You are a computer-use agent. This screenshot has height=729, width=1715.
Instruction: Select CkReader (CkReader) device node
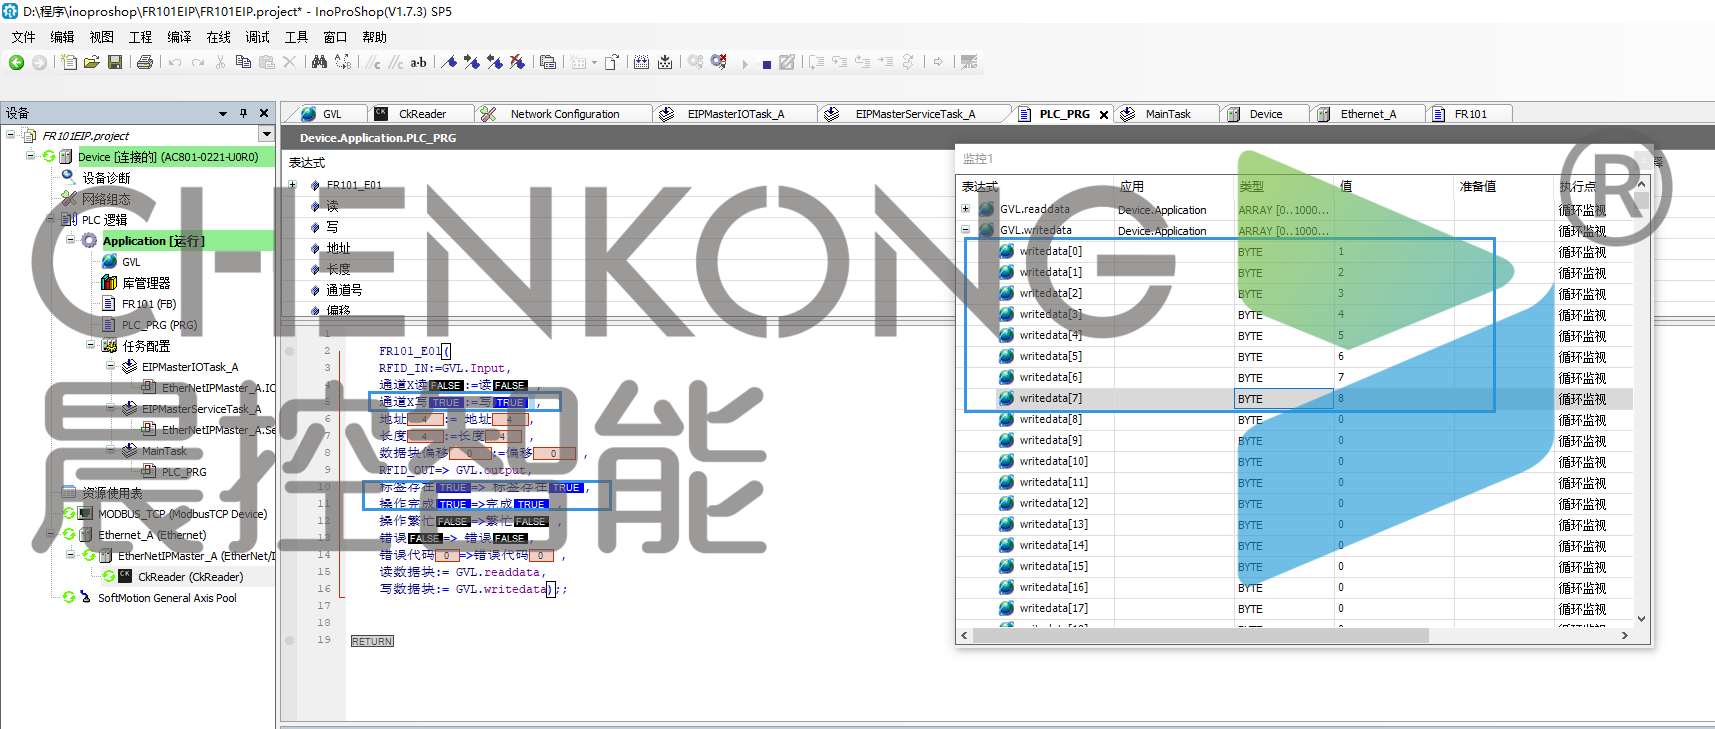(x=190, y=577)
